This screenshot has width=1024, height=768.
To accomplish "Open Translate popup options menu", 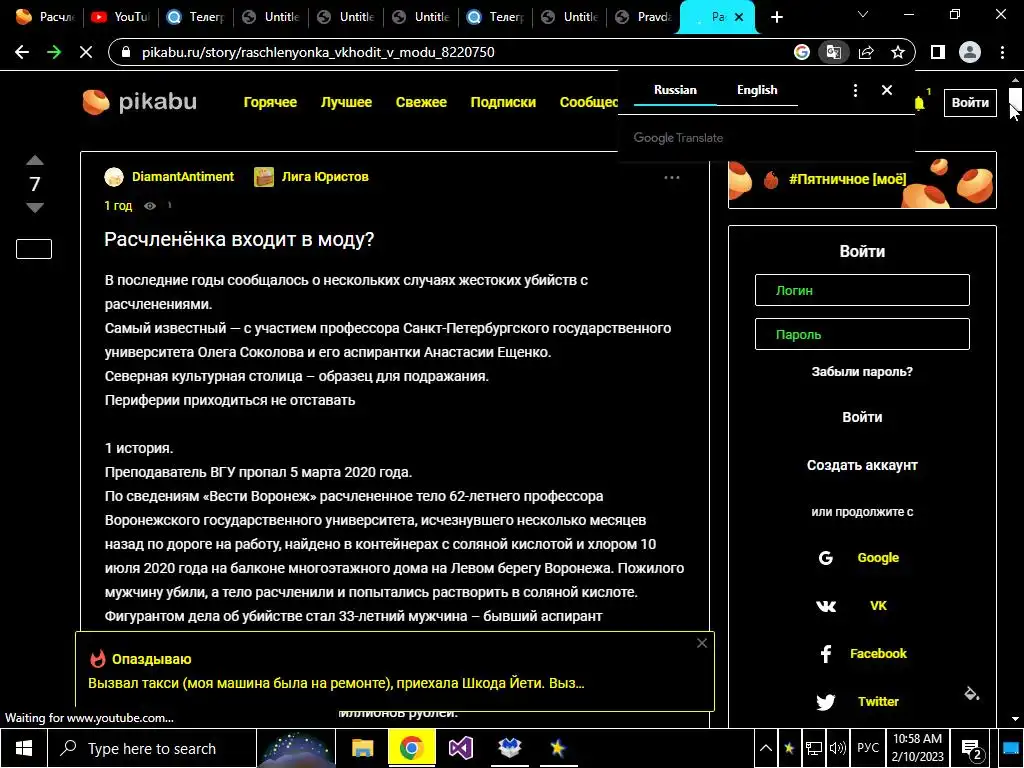I will pos(855,90).
